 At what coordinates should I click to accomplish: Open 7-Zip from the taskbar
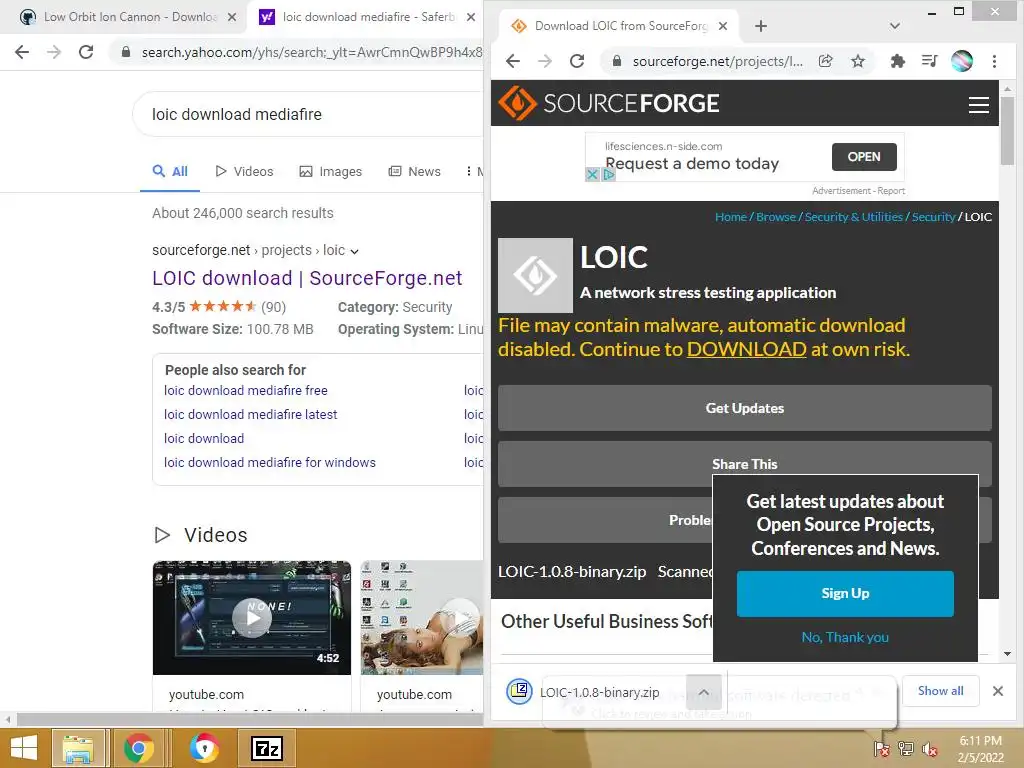click(267, 748)
